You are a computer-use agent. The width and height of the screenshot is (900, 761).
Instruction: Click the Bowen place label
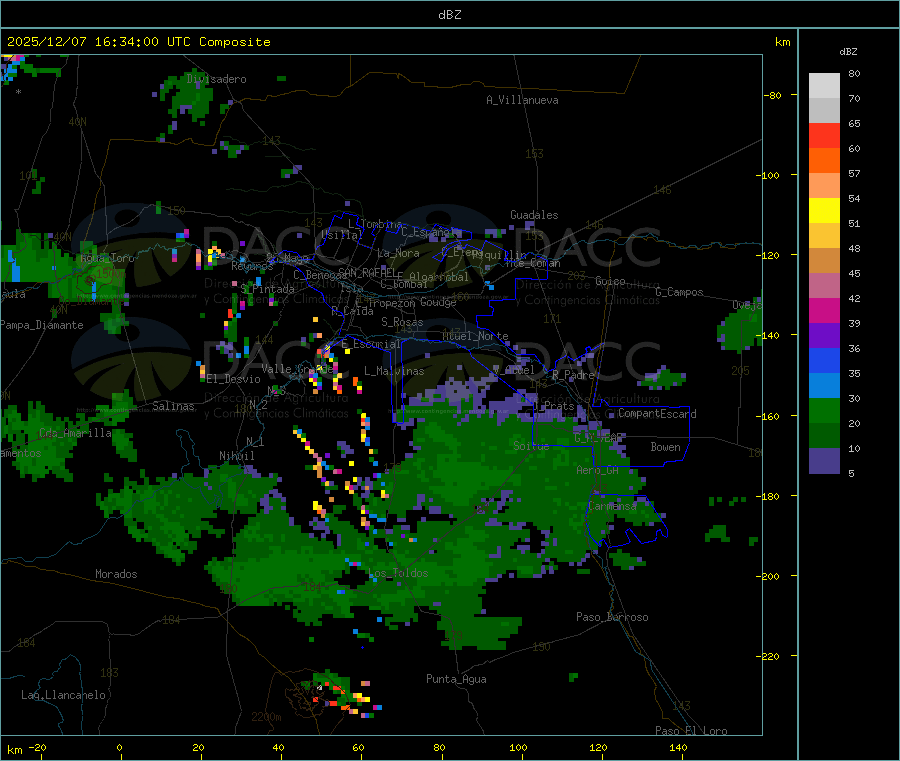665,446
